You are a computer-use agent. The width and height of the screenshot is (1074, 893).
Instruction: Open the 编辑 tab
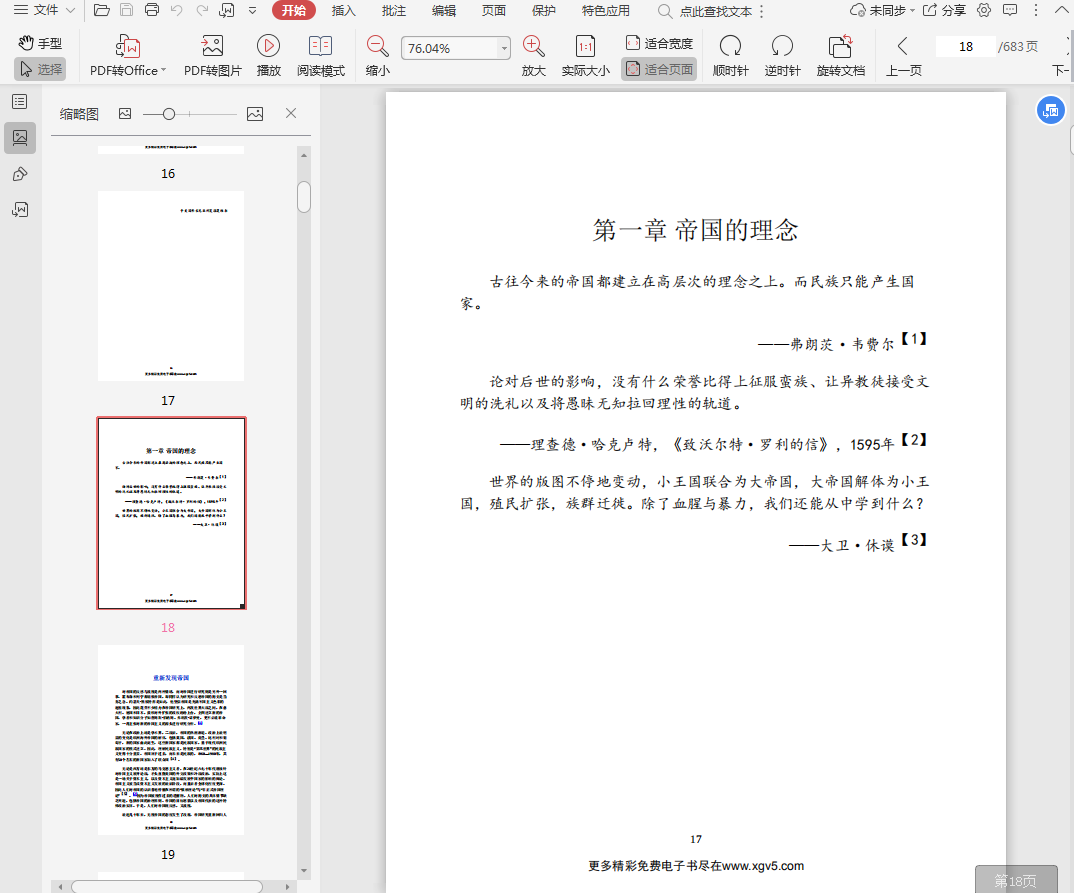point(444,10)
